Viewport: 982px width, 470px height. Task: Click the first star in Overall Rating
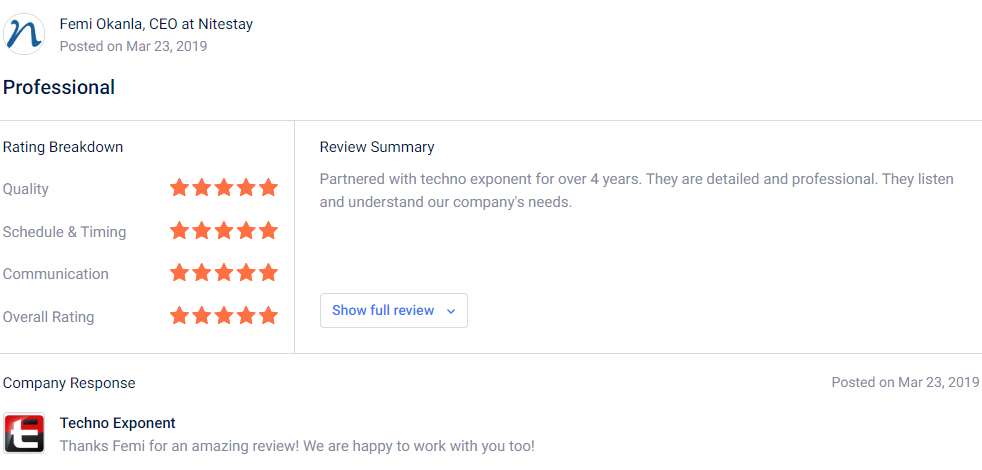pyautogui.click(x=179, y=315)
